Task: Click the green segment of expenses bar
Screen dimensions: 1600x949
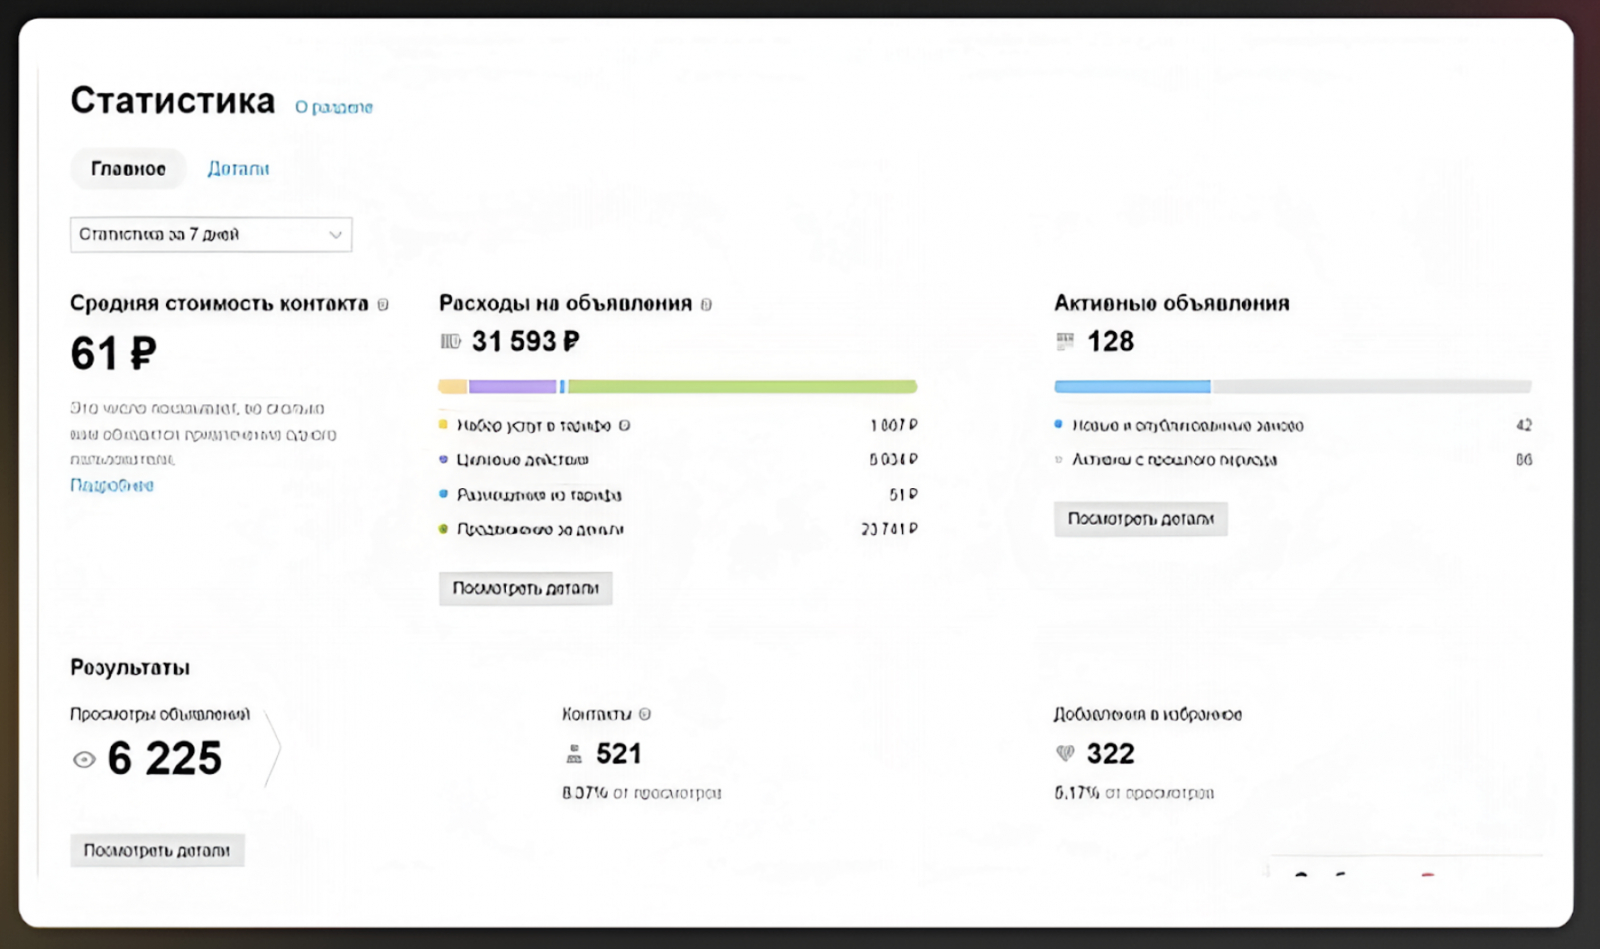Action: click(x=742, y=387)
